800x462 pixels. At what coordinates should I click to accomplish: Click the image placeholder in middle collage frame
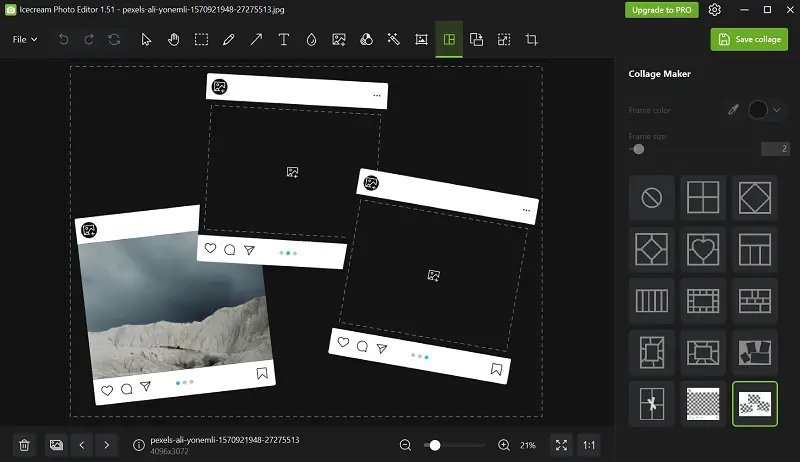click(292, 172)
